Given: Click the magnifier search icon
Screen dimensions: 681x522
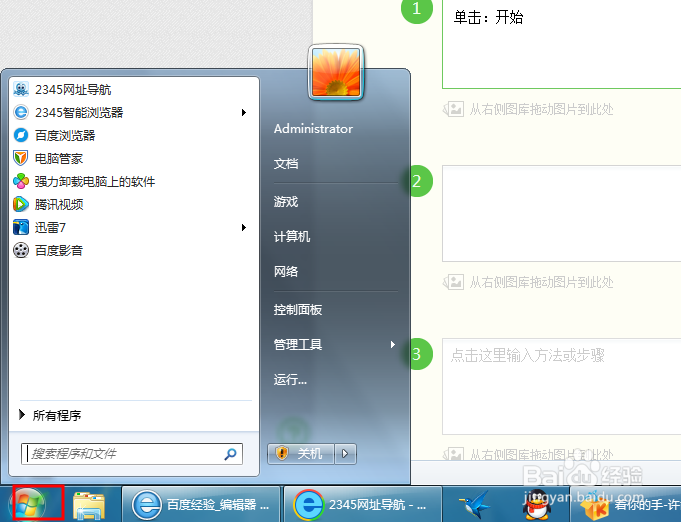Looking at the screenshot, I should pyautogui.click(x=230, y=454).
